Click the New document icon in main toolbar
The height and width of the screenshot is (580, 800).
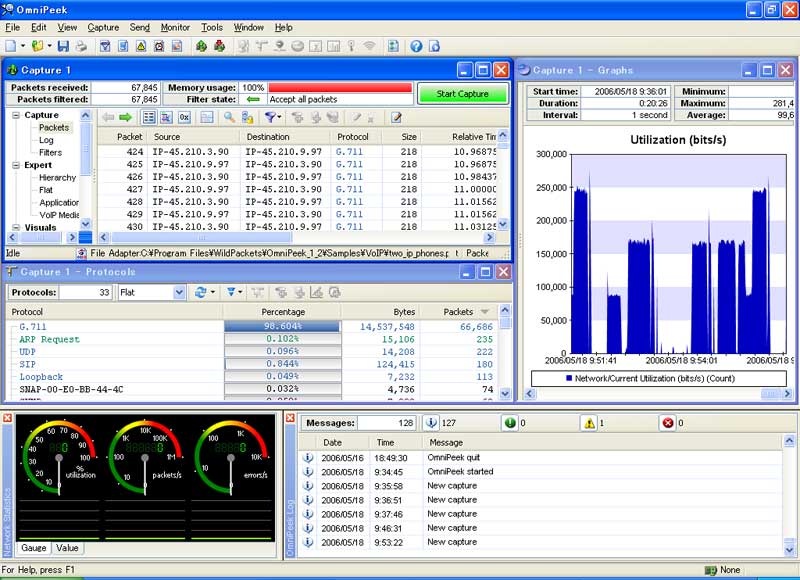(x=11, y=46)
